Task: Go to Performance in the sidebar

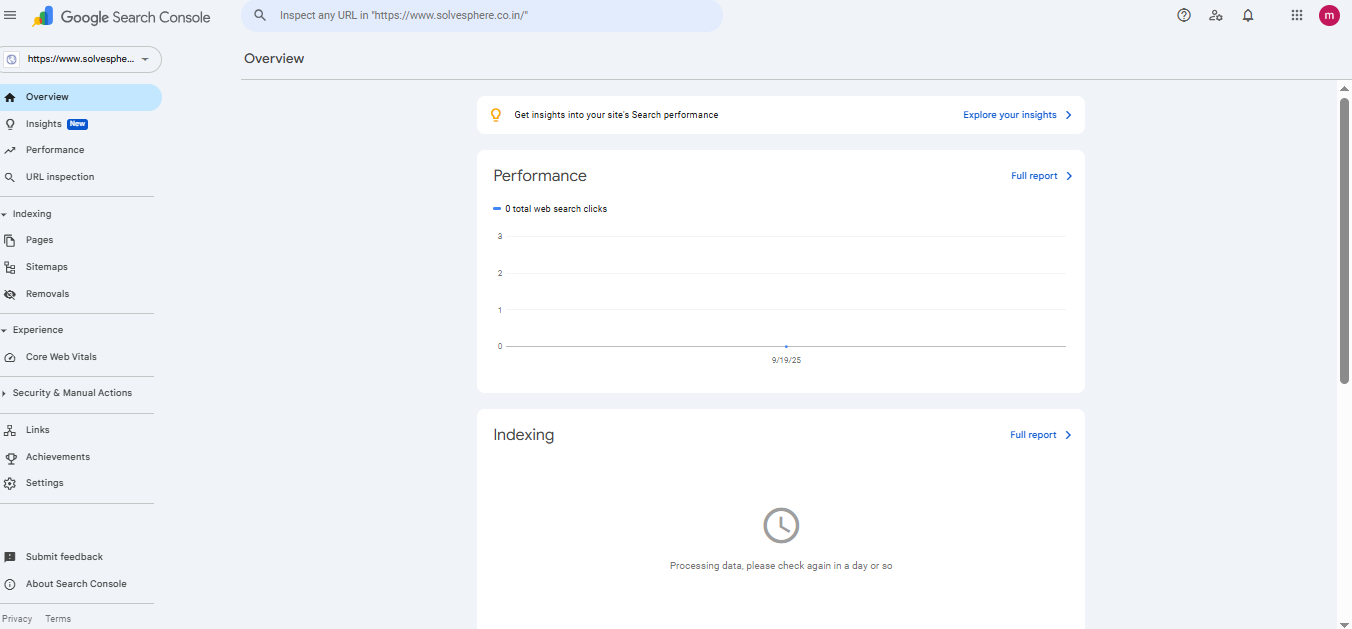Action: pyautogui.click(x=55, y=150)
